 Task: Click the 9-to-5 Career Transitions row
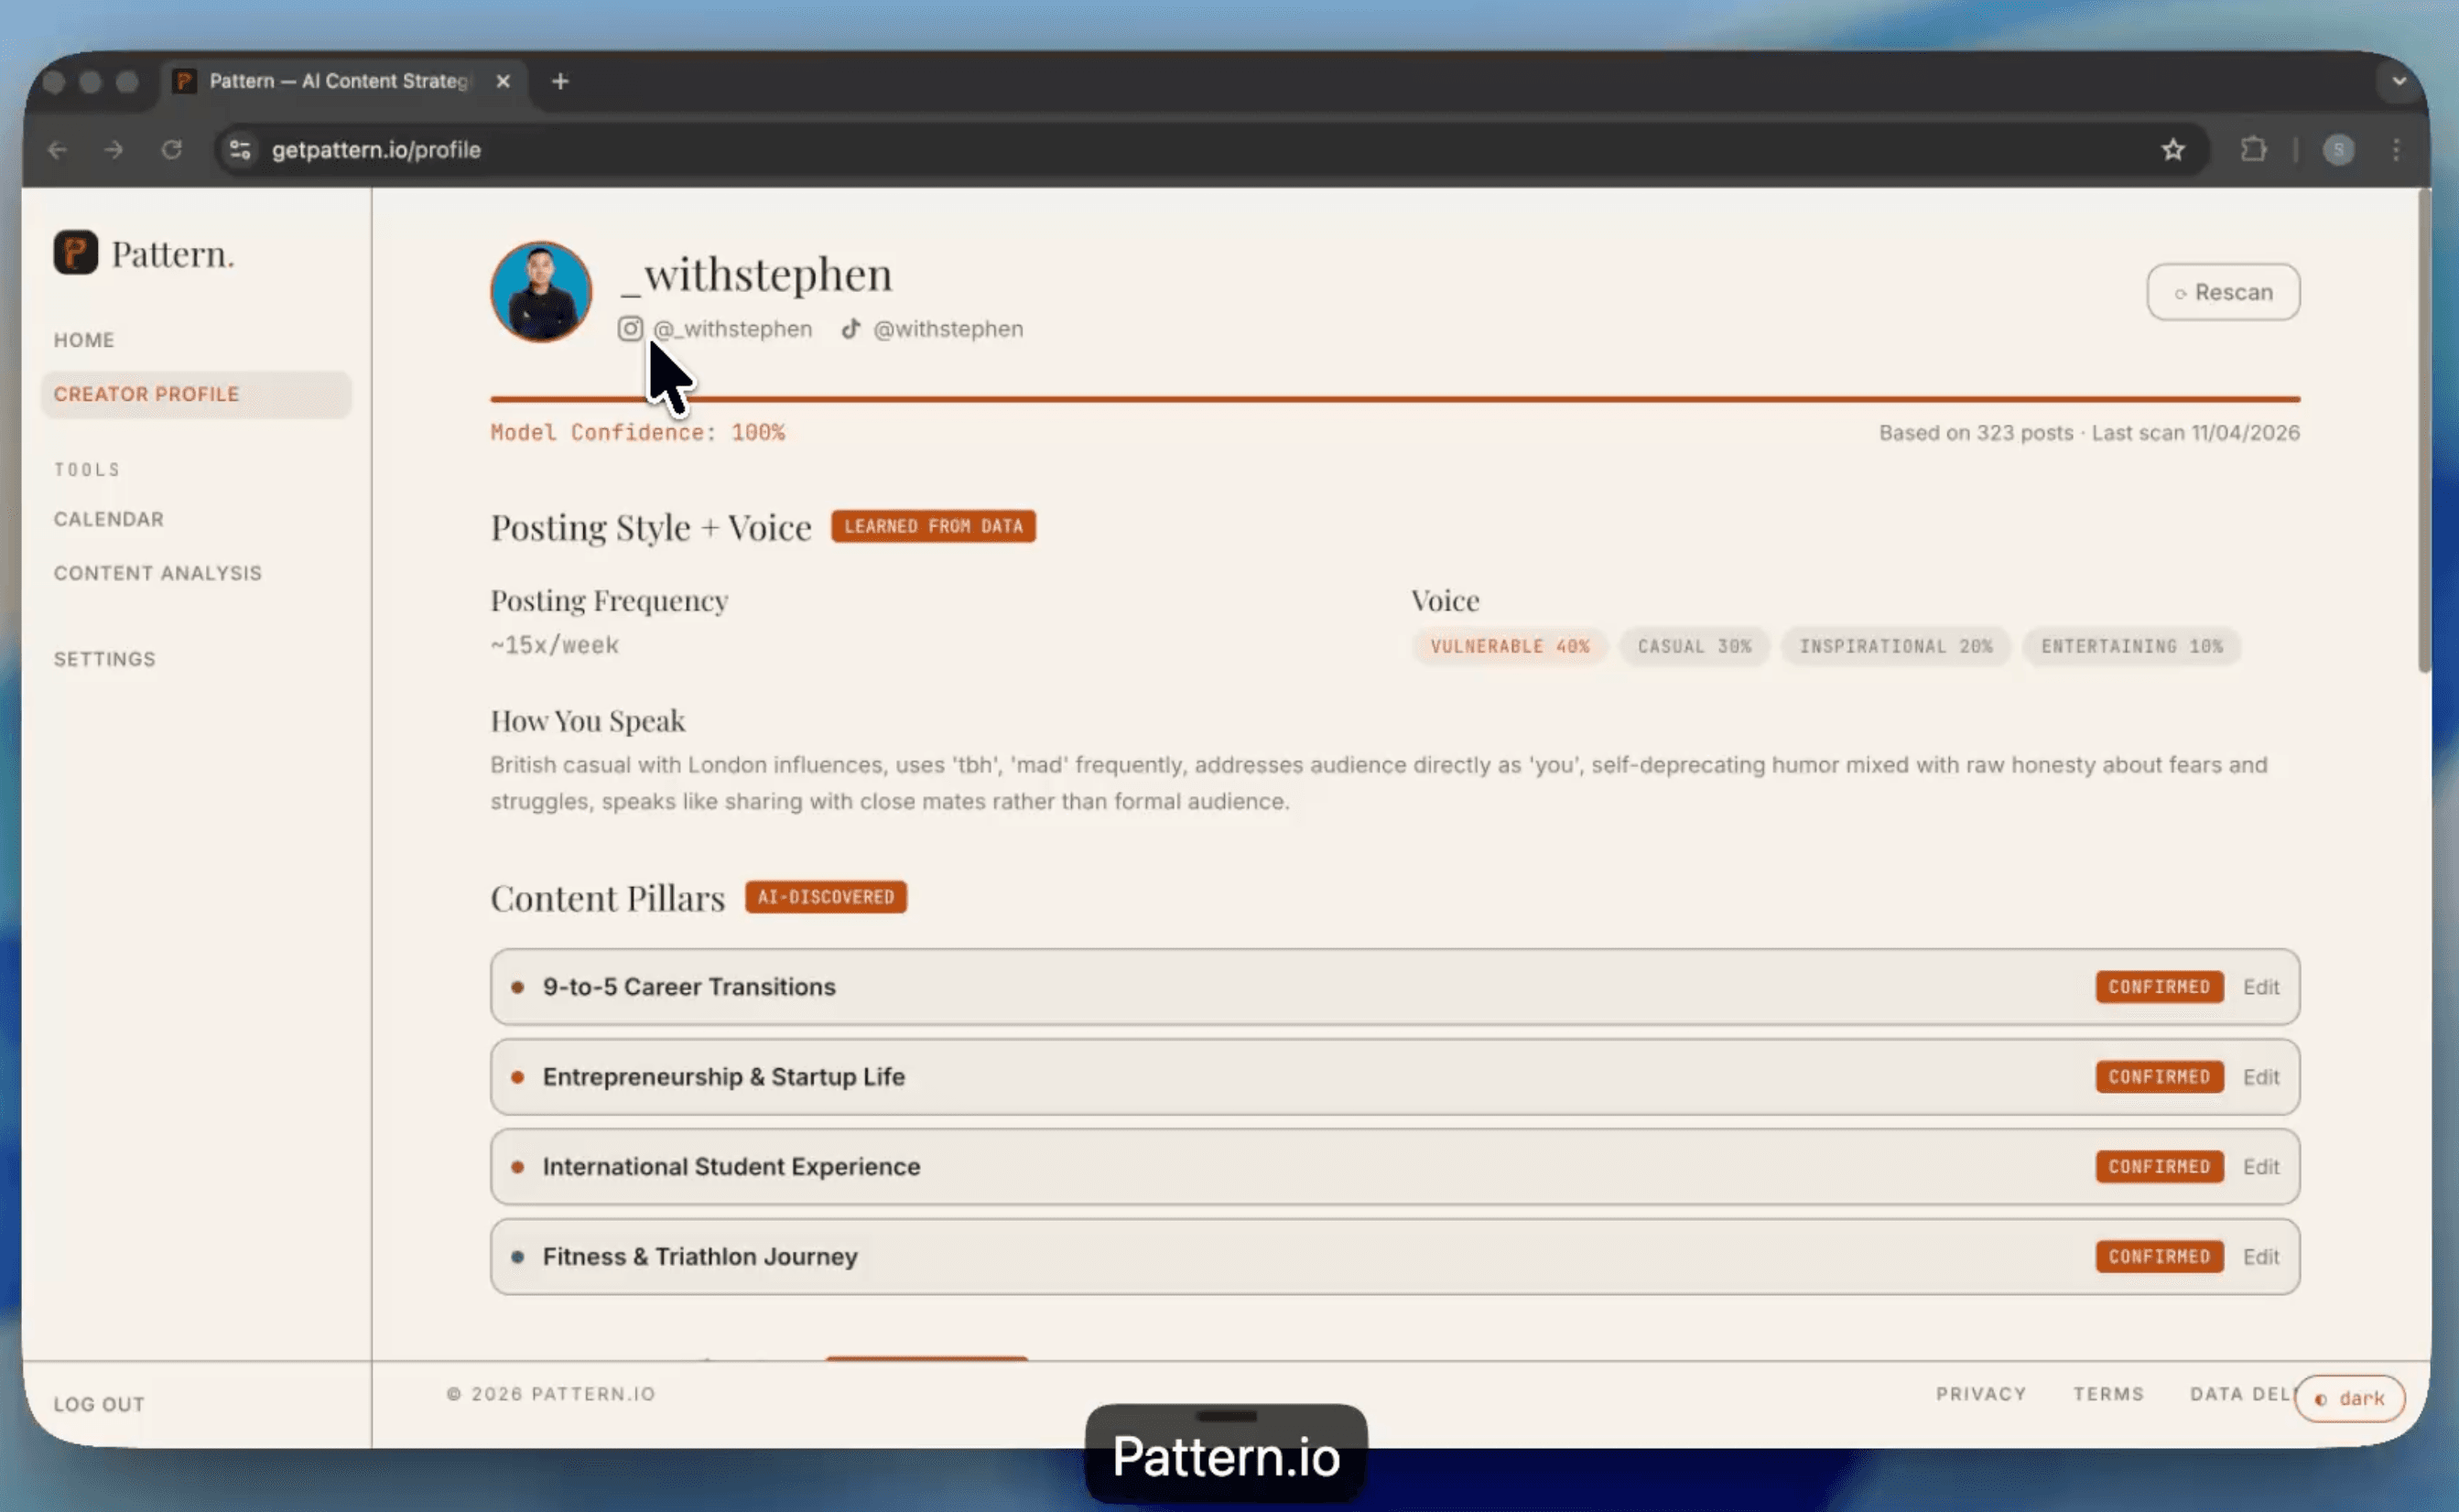[x=1395, y=987]
